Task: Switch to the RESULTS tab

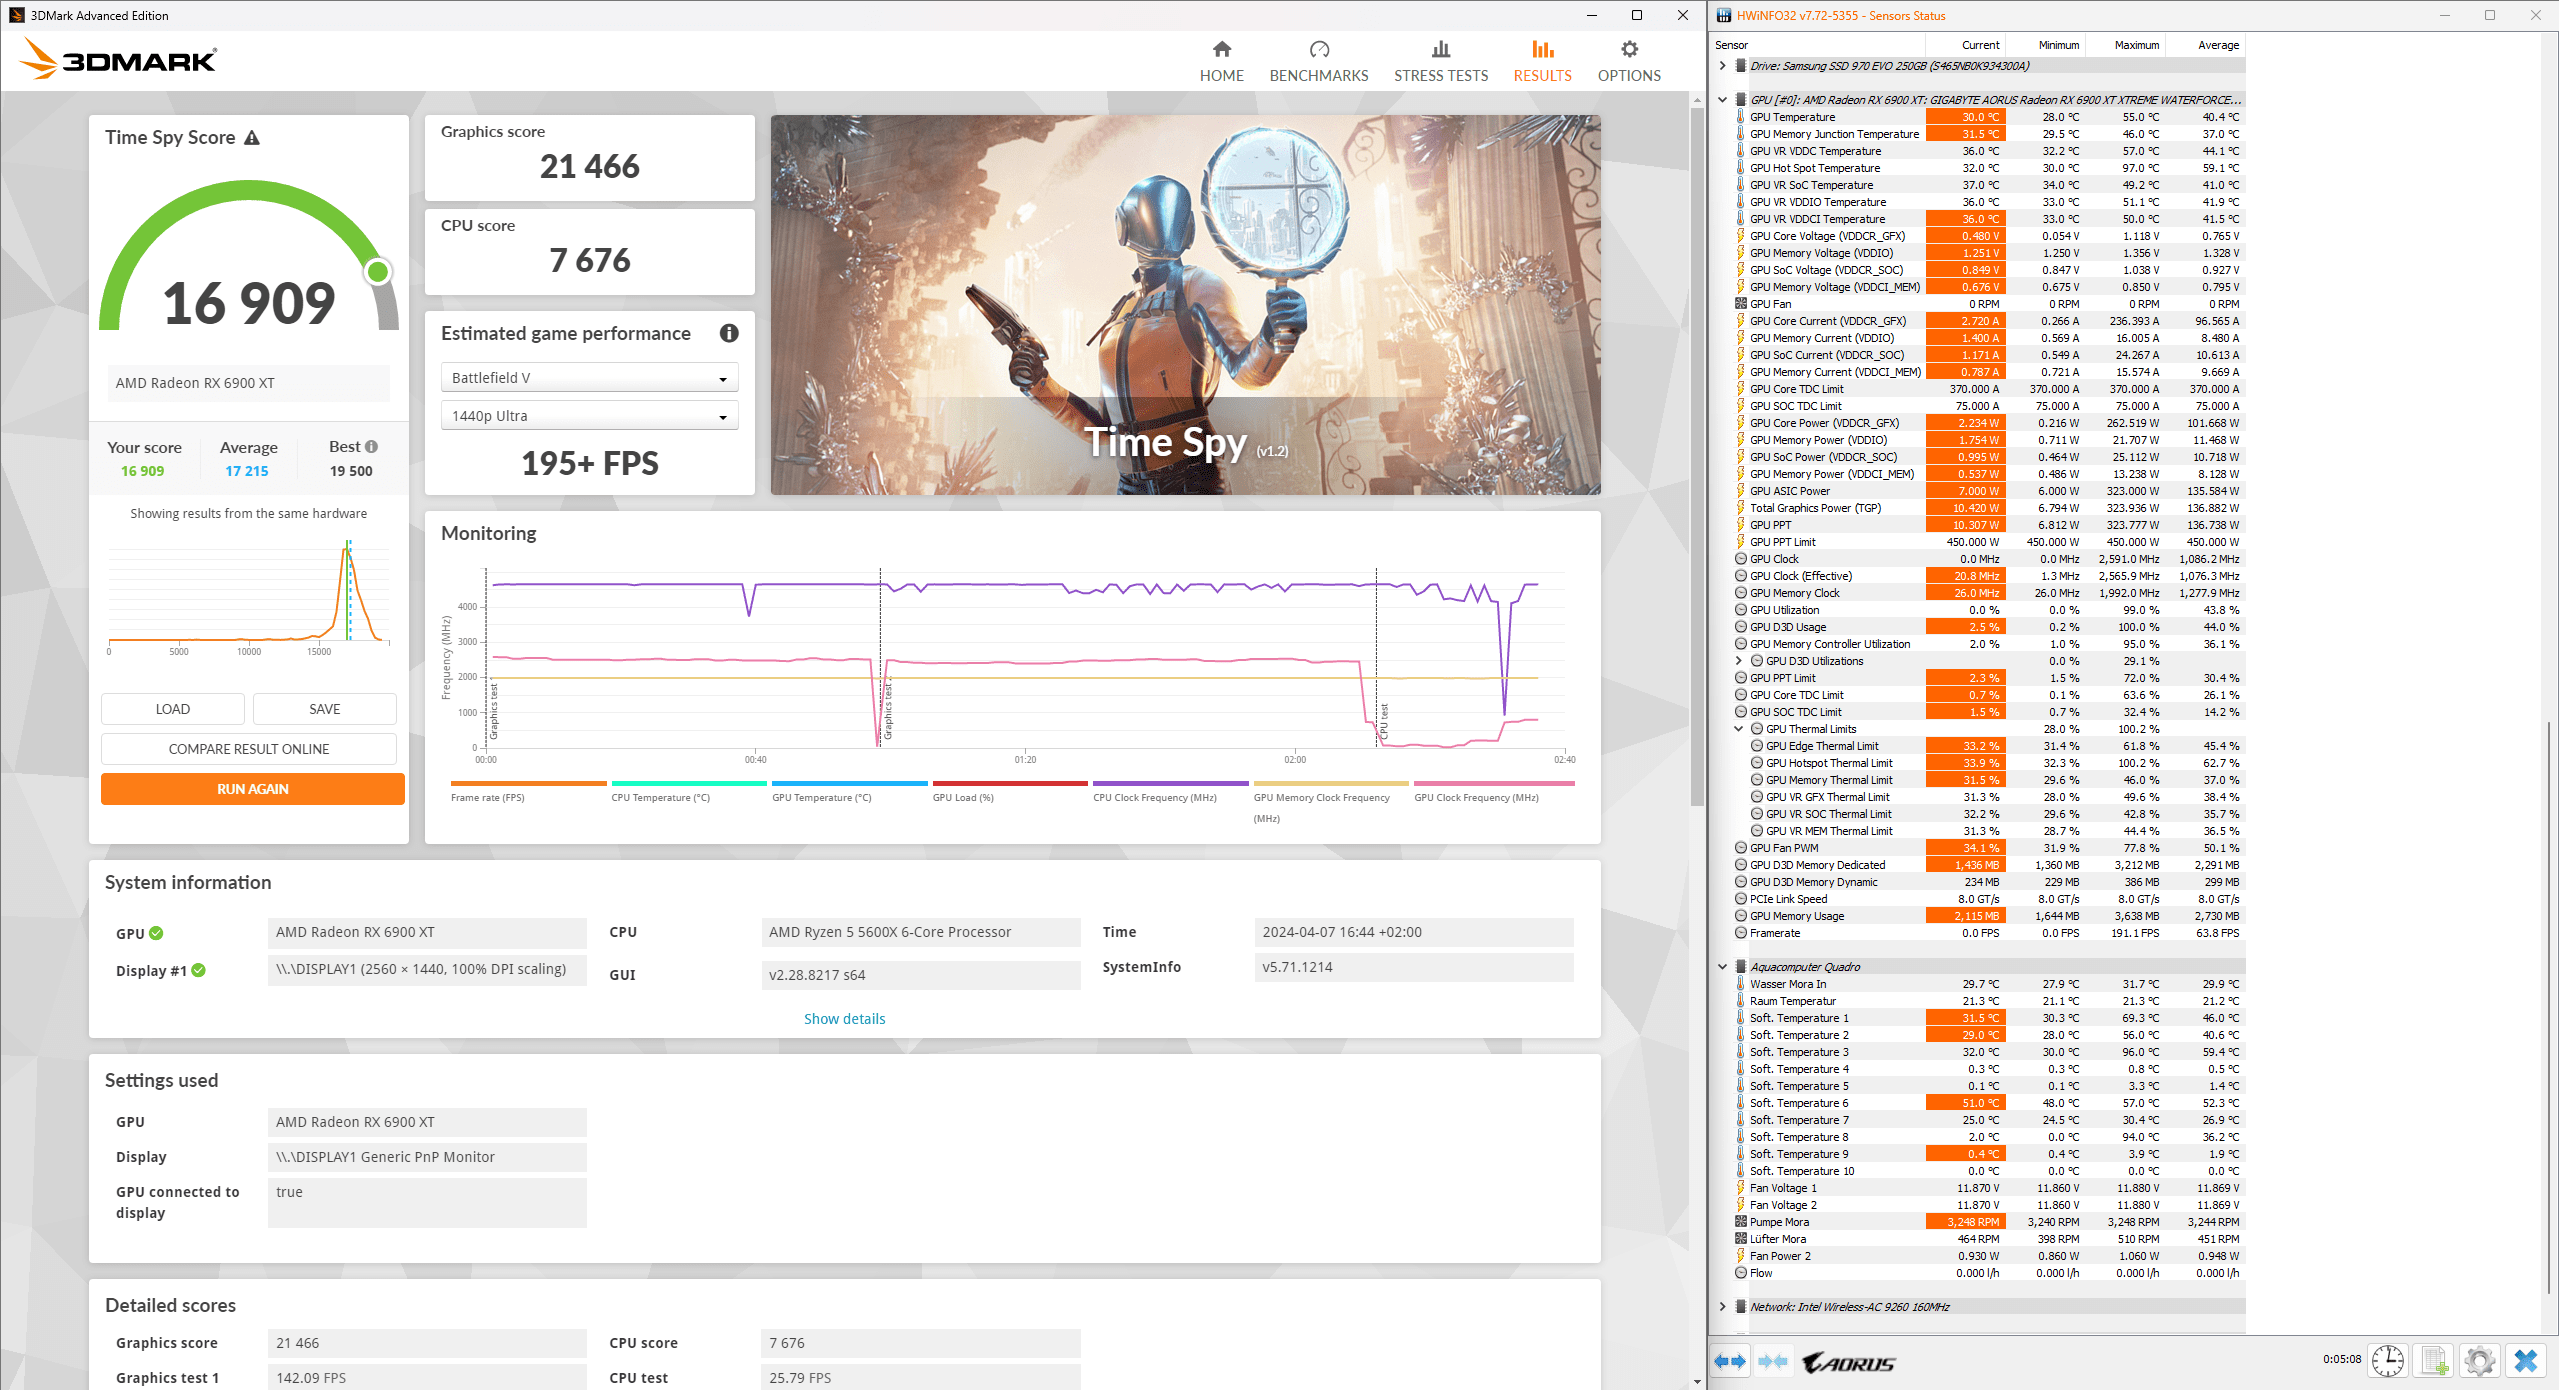Action: tap(1542, 62)
